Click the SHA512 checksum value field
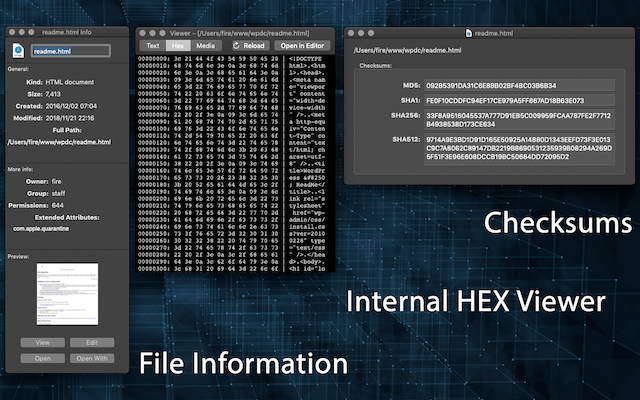Image resolution: width=640 pixels, height=400 pixels. point(519,148)
